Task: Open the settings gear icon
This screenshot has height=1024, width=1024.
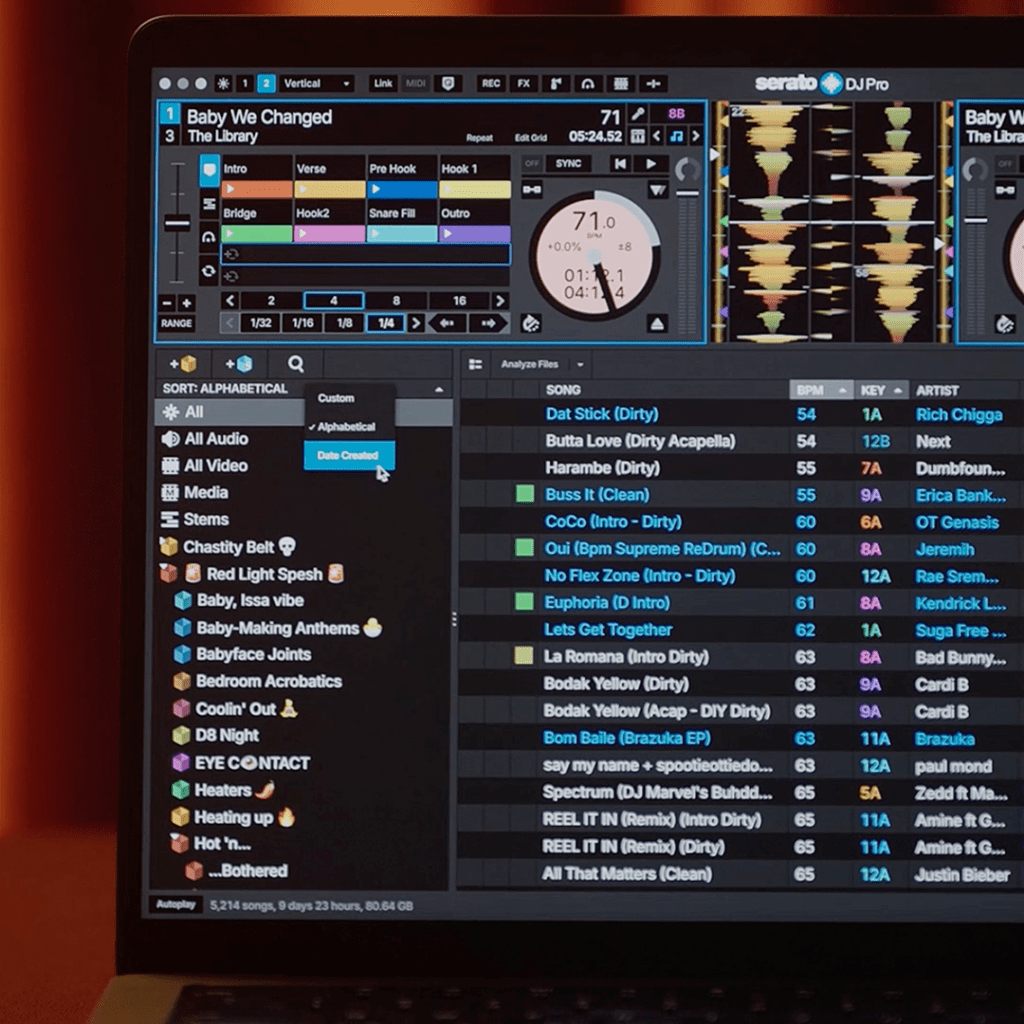Action: (x=223, y=84)
